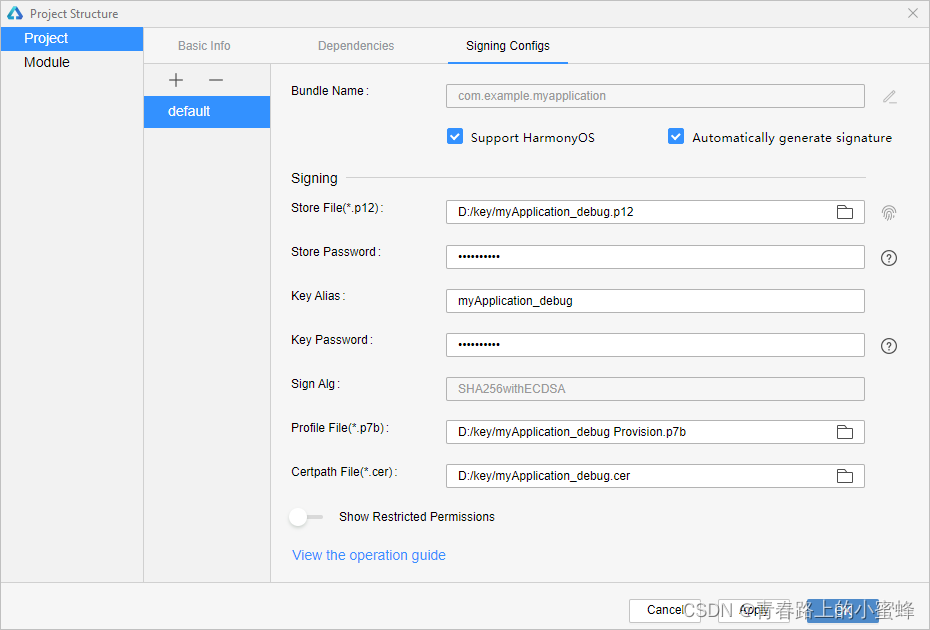Open the Dependencies tab
The height and width of the screenshot is (630, 930).
click(x=356, y=46)
